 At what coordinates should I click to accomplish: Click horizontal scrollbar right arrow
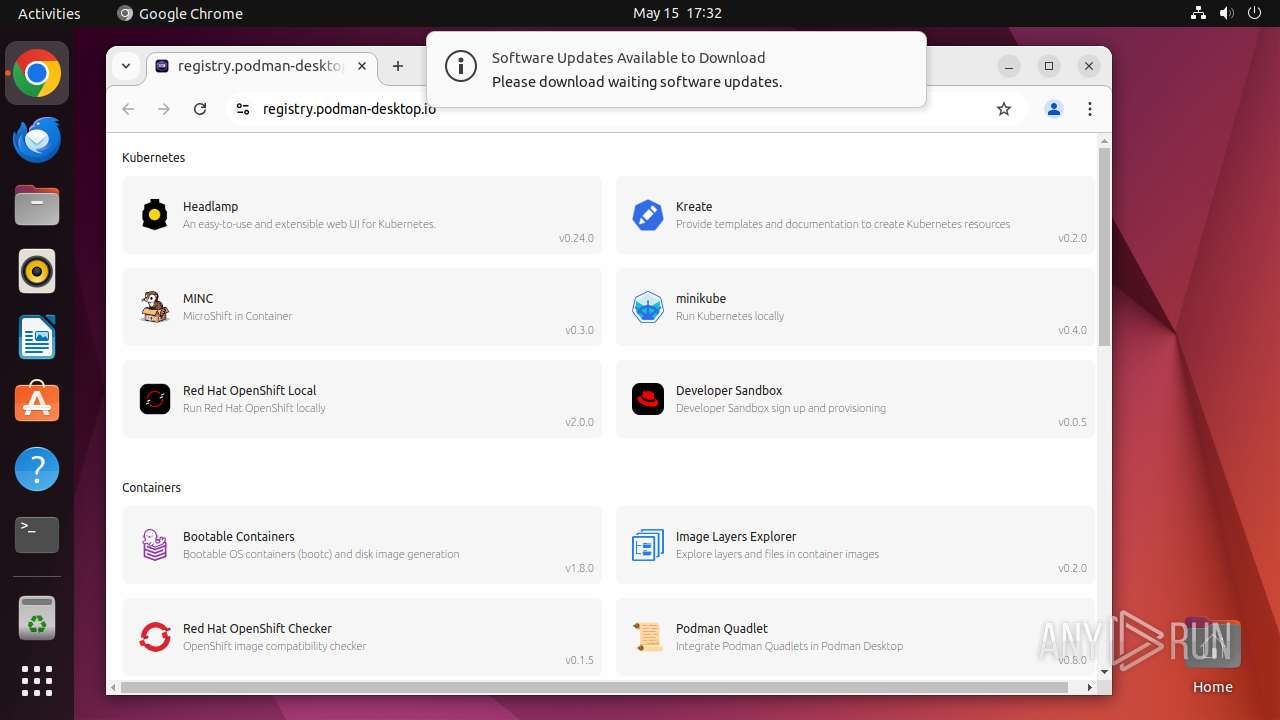point(1090,687)
